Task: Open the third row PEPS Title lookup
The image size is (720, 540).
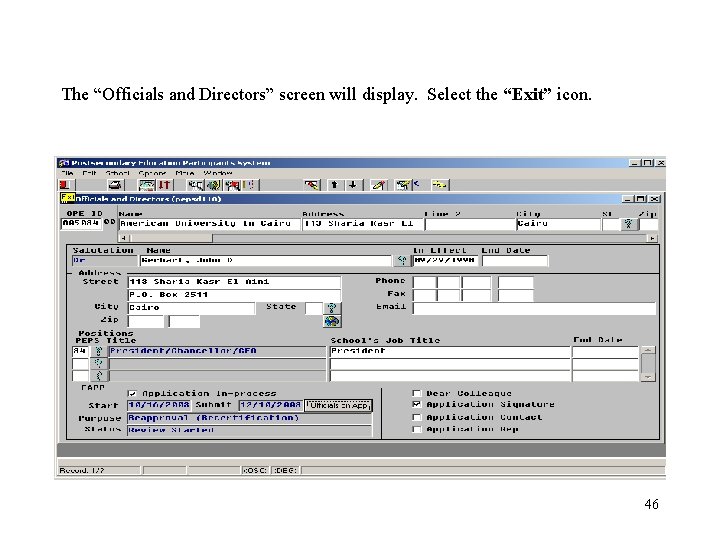Action: click(98, 376)
